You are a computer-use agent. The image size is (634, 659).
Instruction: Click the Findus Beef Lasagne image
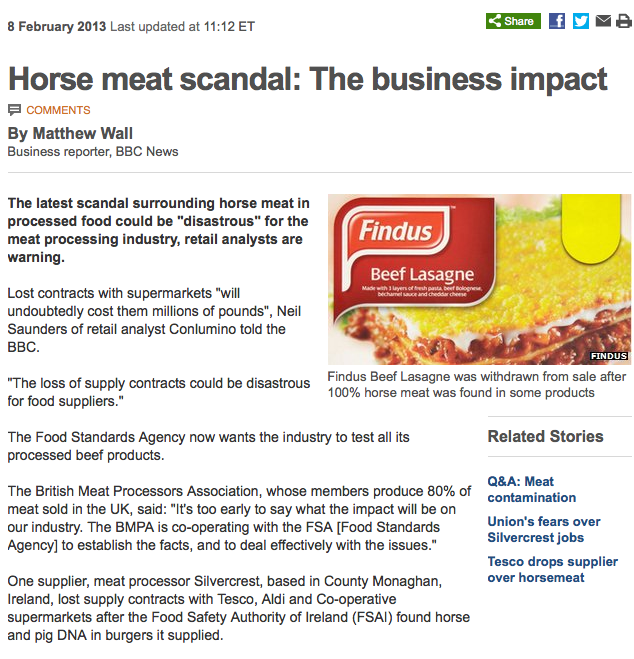[x=479, y=279]
